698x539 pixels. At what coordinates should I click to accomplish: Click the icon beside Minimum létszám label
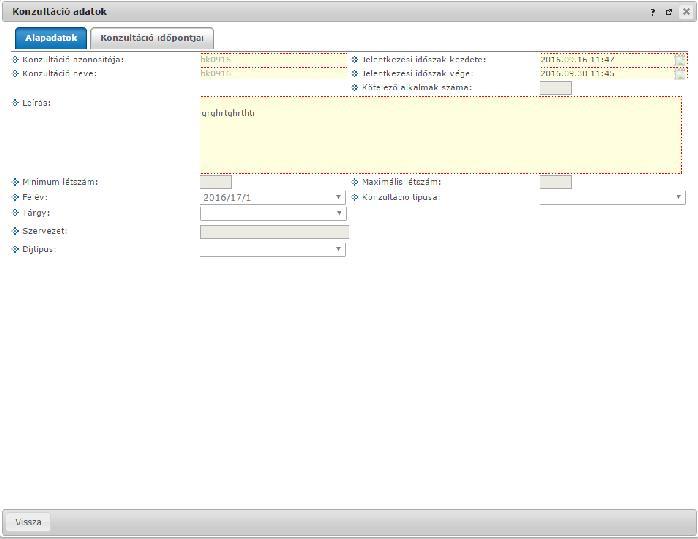coord(16,182)
